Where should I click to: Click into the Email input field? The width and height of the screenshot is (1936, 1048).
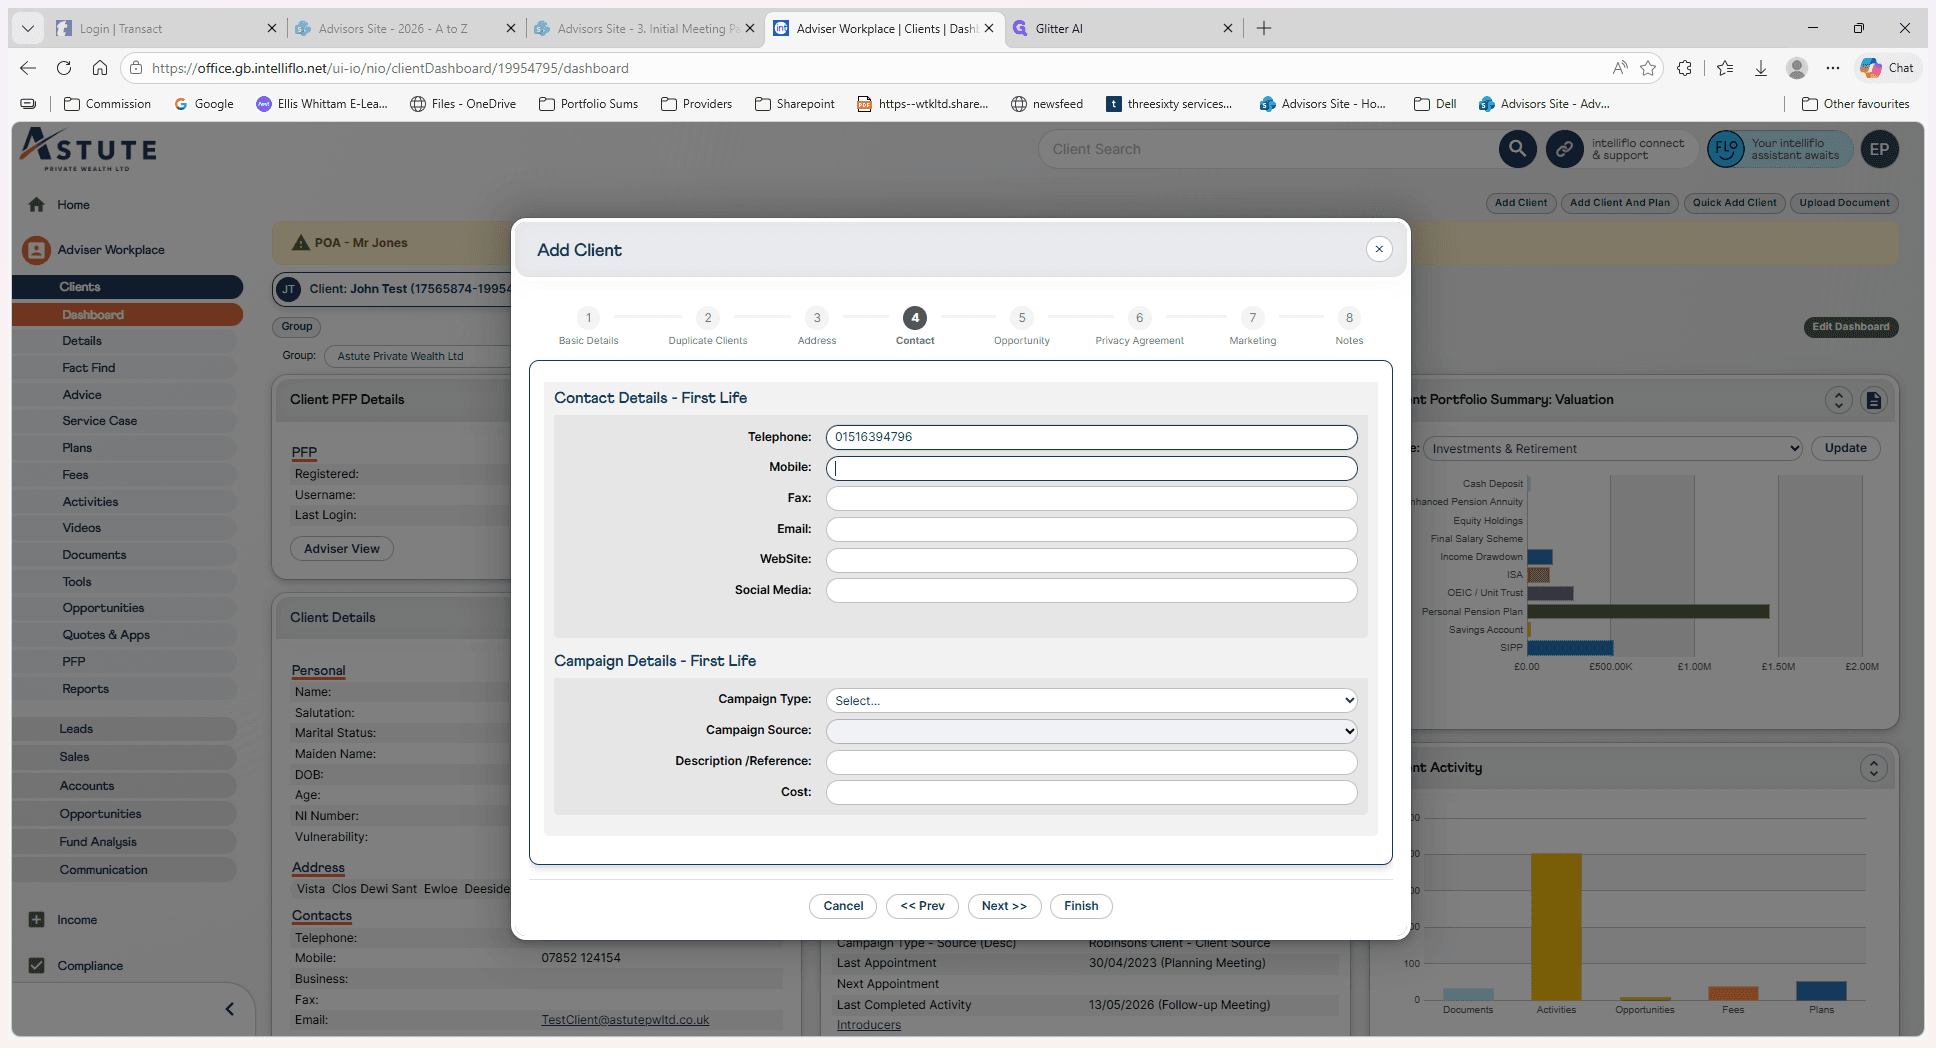point(1091,529)
